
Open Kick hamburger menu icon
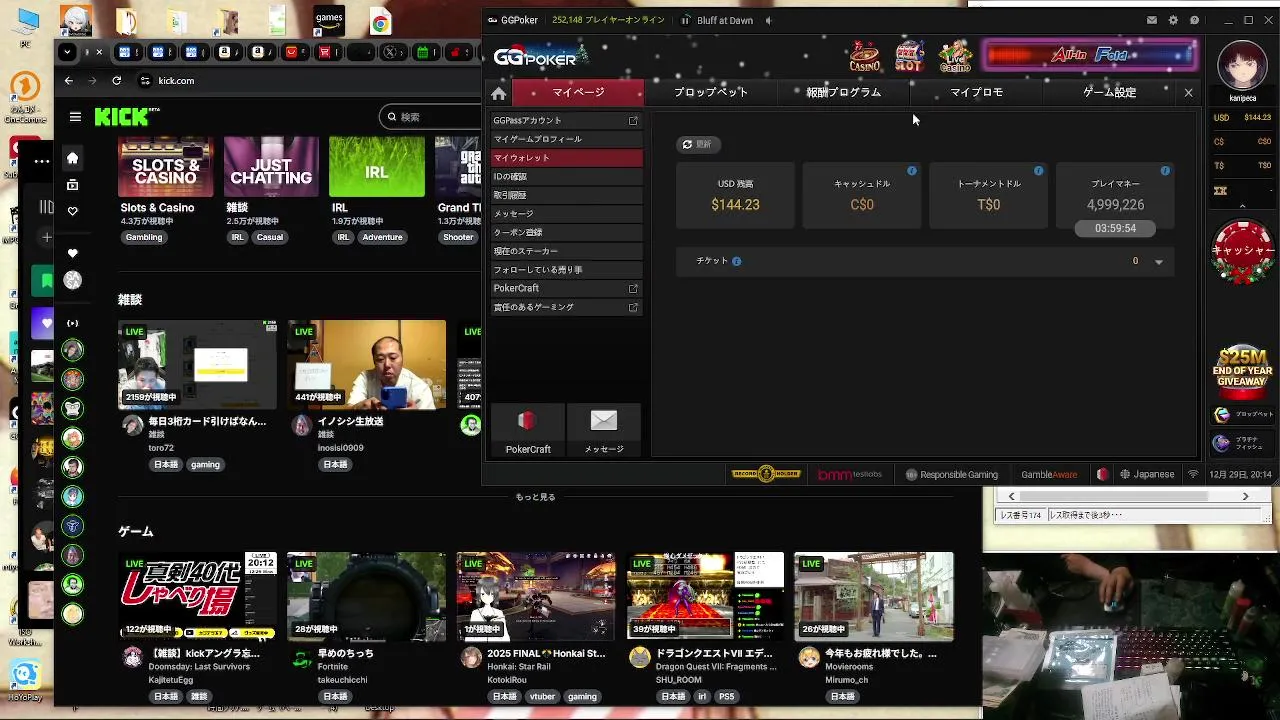click(x=75, y=117)
